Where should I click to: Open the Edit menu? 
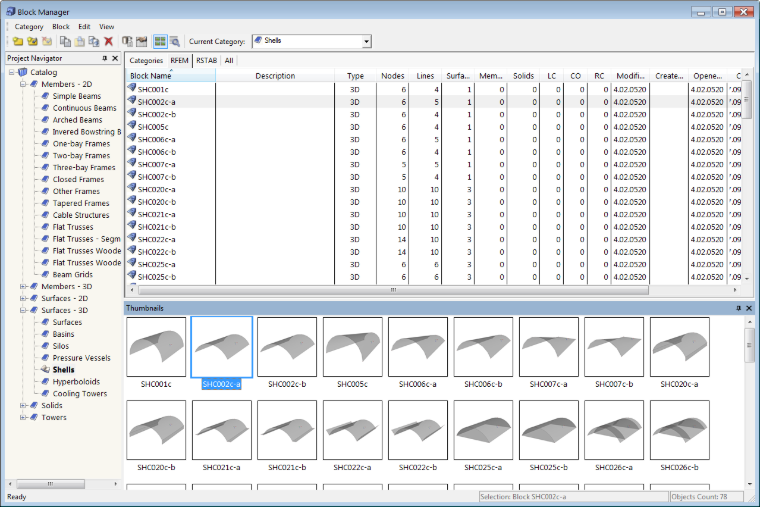pyautogui.click(x=84, y=27)
